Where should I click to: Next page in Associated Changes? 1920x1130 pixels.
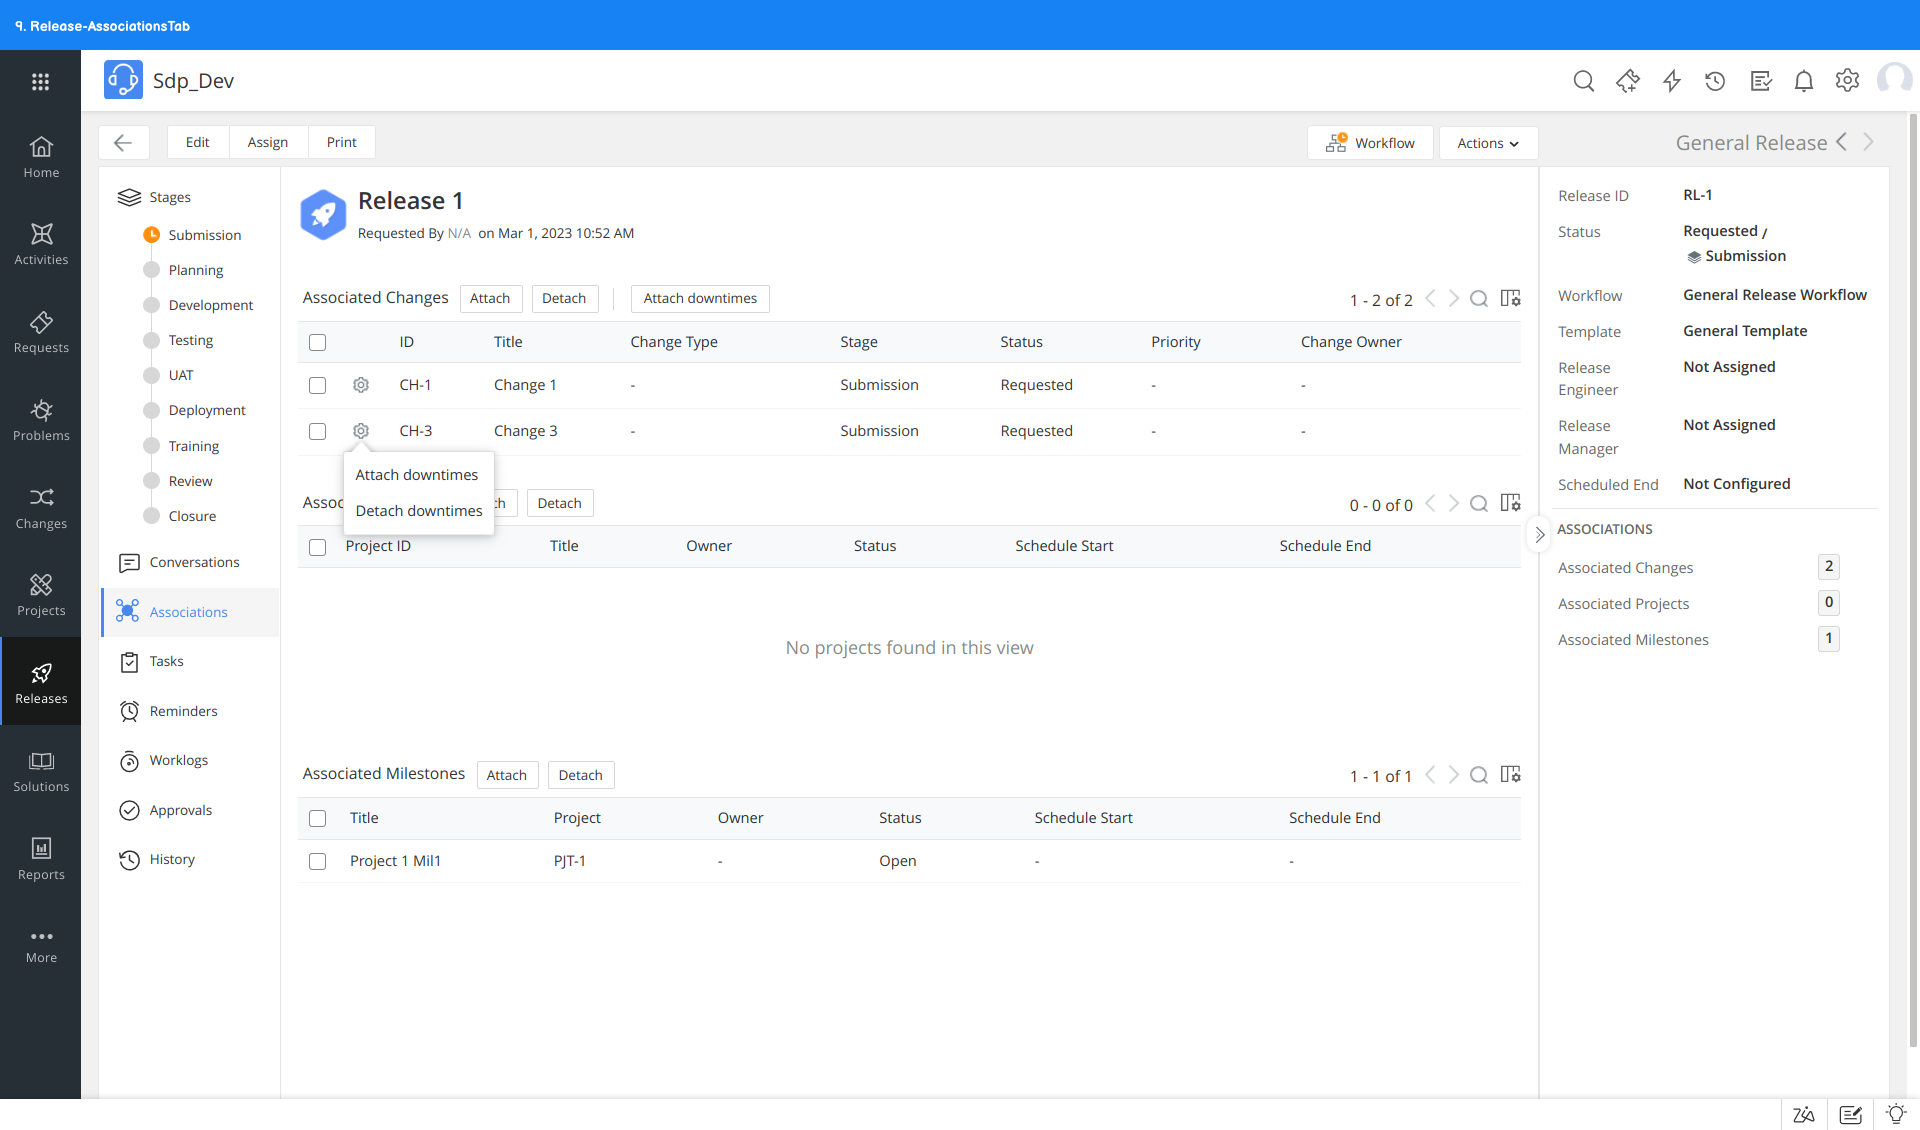pos(1454,299)
